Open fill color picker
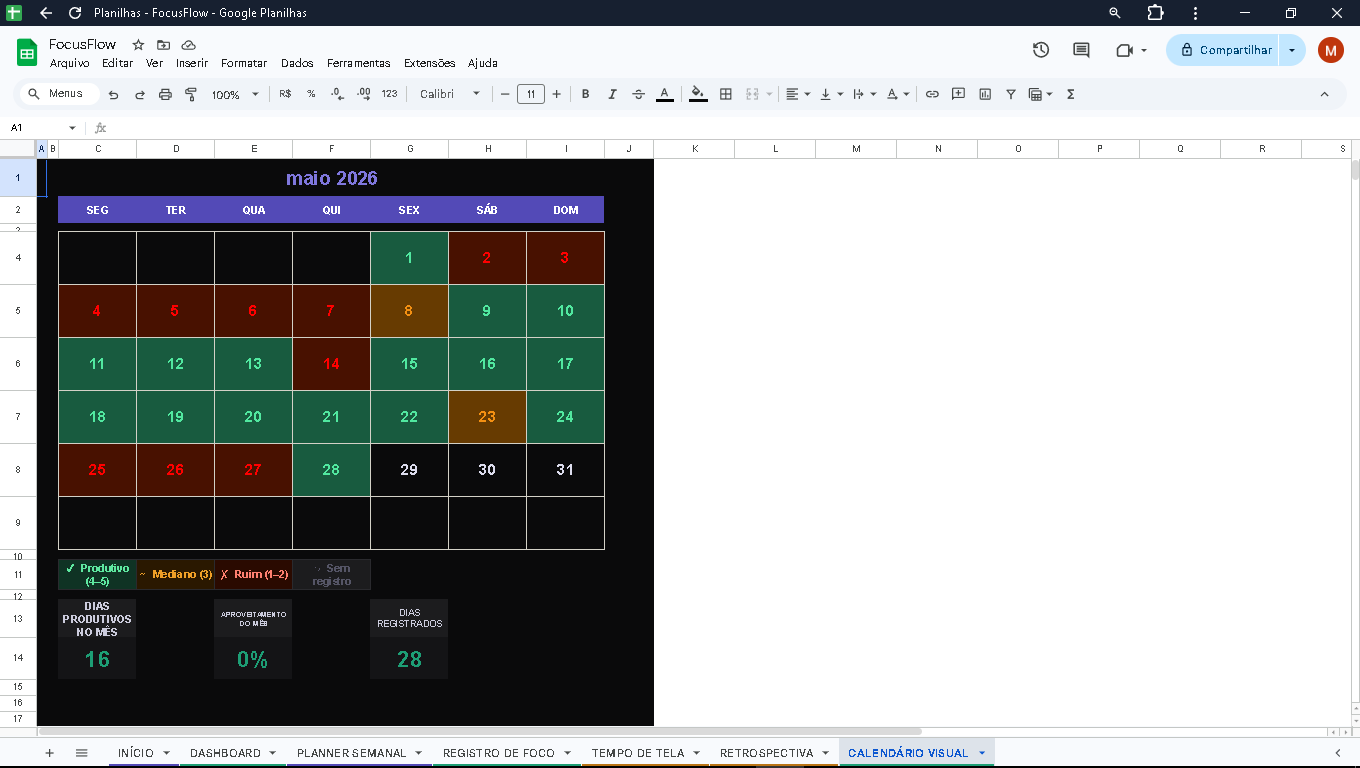Viewport: 1360px width, 768px height. tap(698, 94)
